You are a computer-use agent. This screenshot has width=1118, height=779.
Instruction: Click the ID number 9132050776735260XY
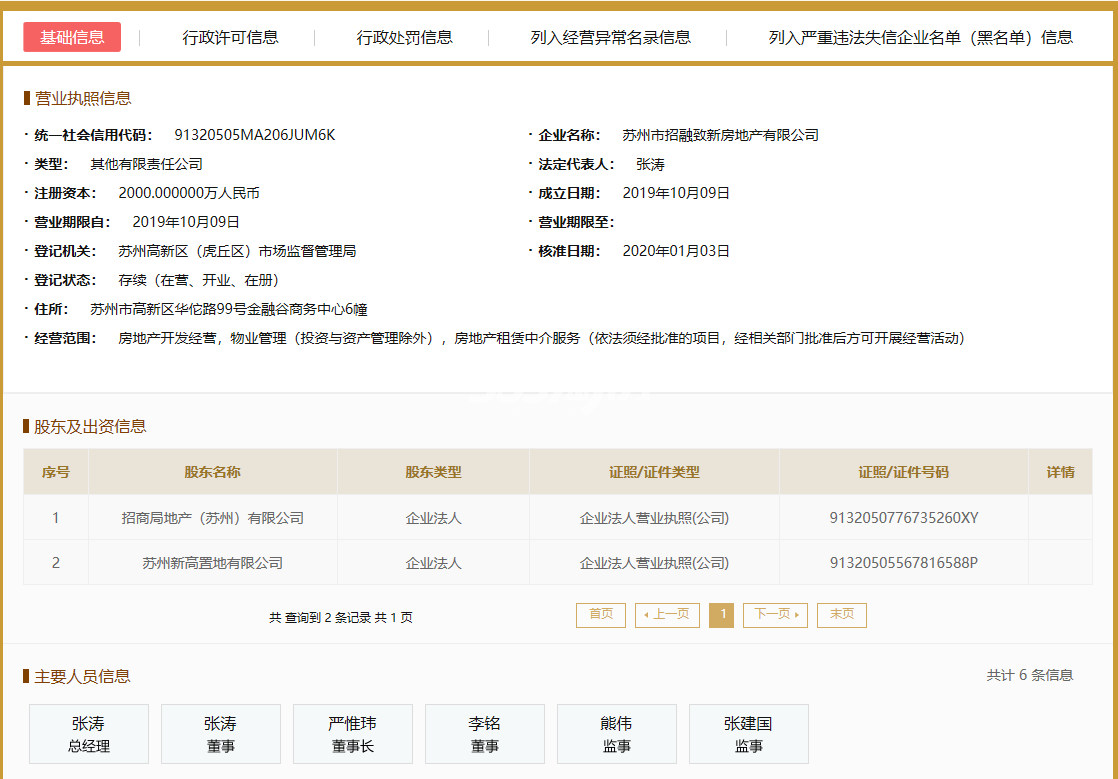click(903, 518)
